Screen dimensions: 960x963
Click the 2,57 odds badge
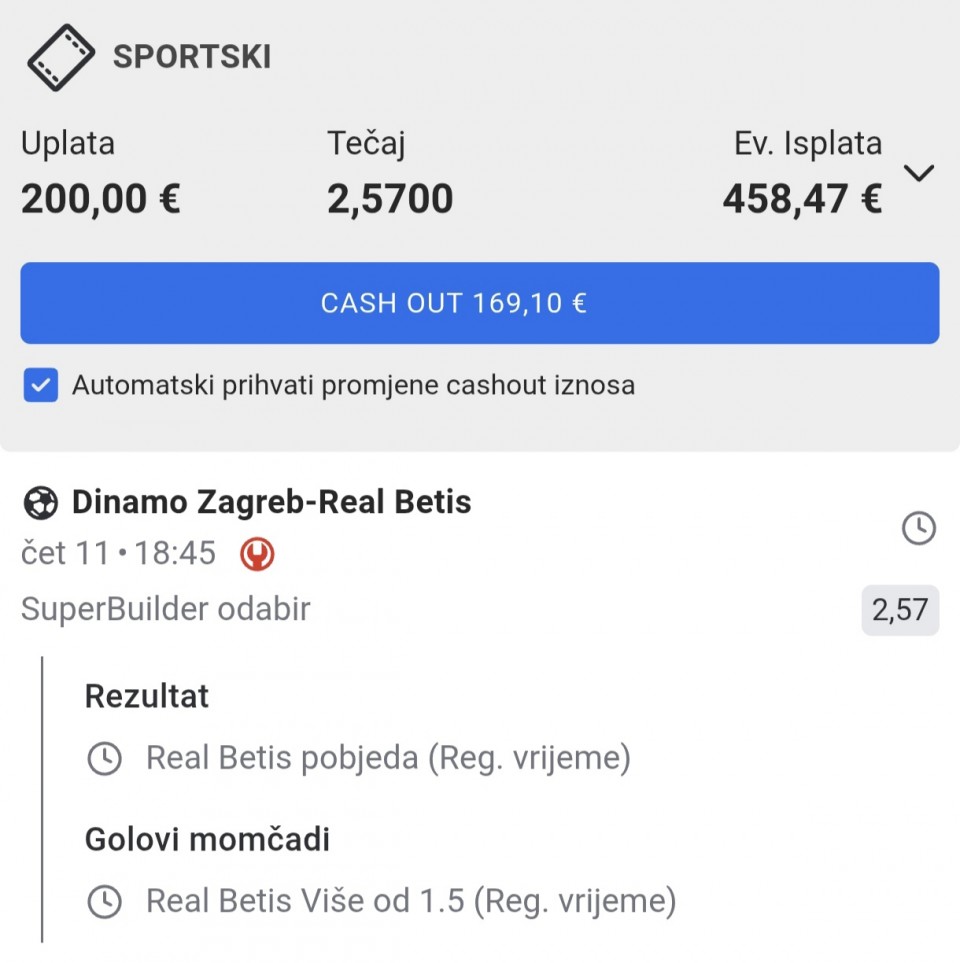(899, 610)
